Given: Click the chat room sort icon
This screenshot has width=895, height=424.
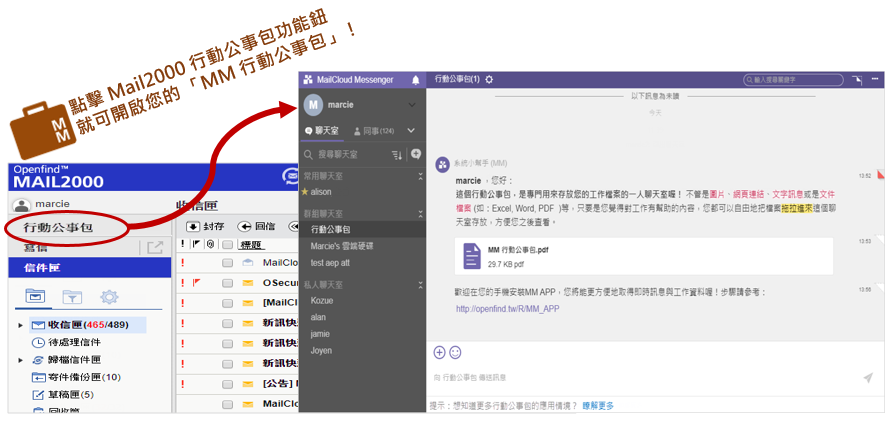Looking at the screenshot, I should (397, 155).
